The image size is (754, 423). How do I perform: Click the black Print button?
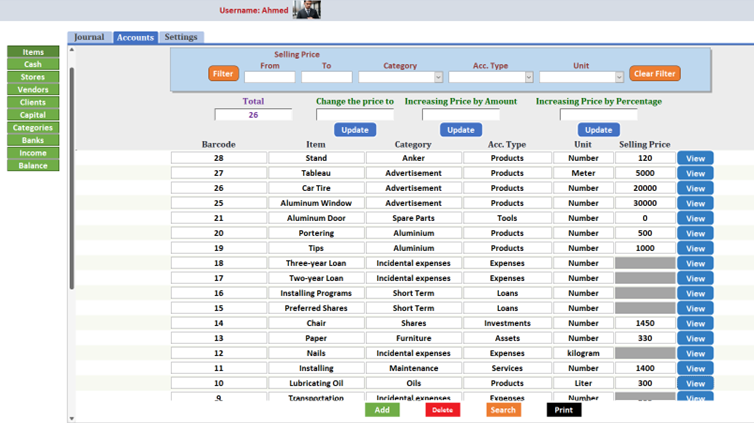click(564, 410)
